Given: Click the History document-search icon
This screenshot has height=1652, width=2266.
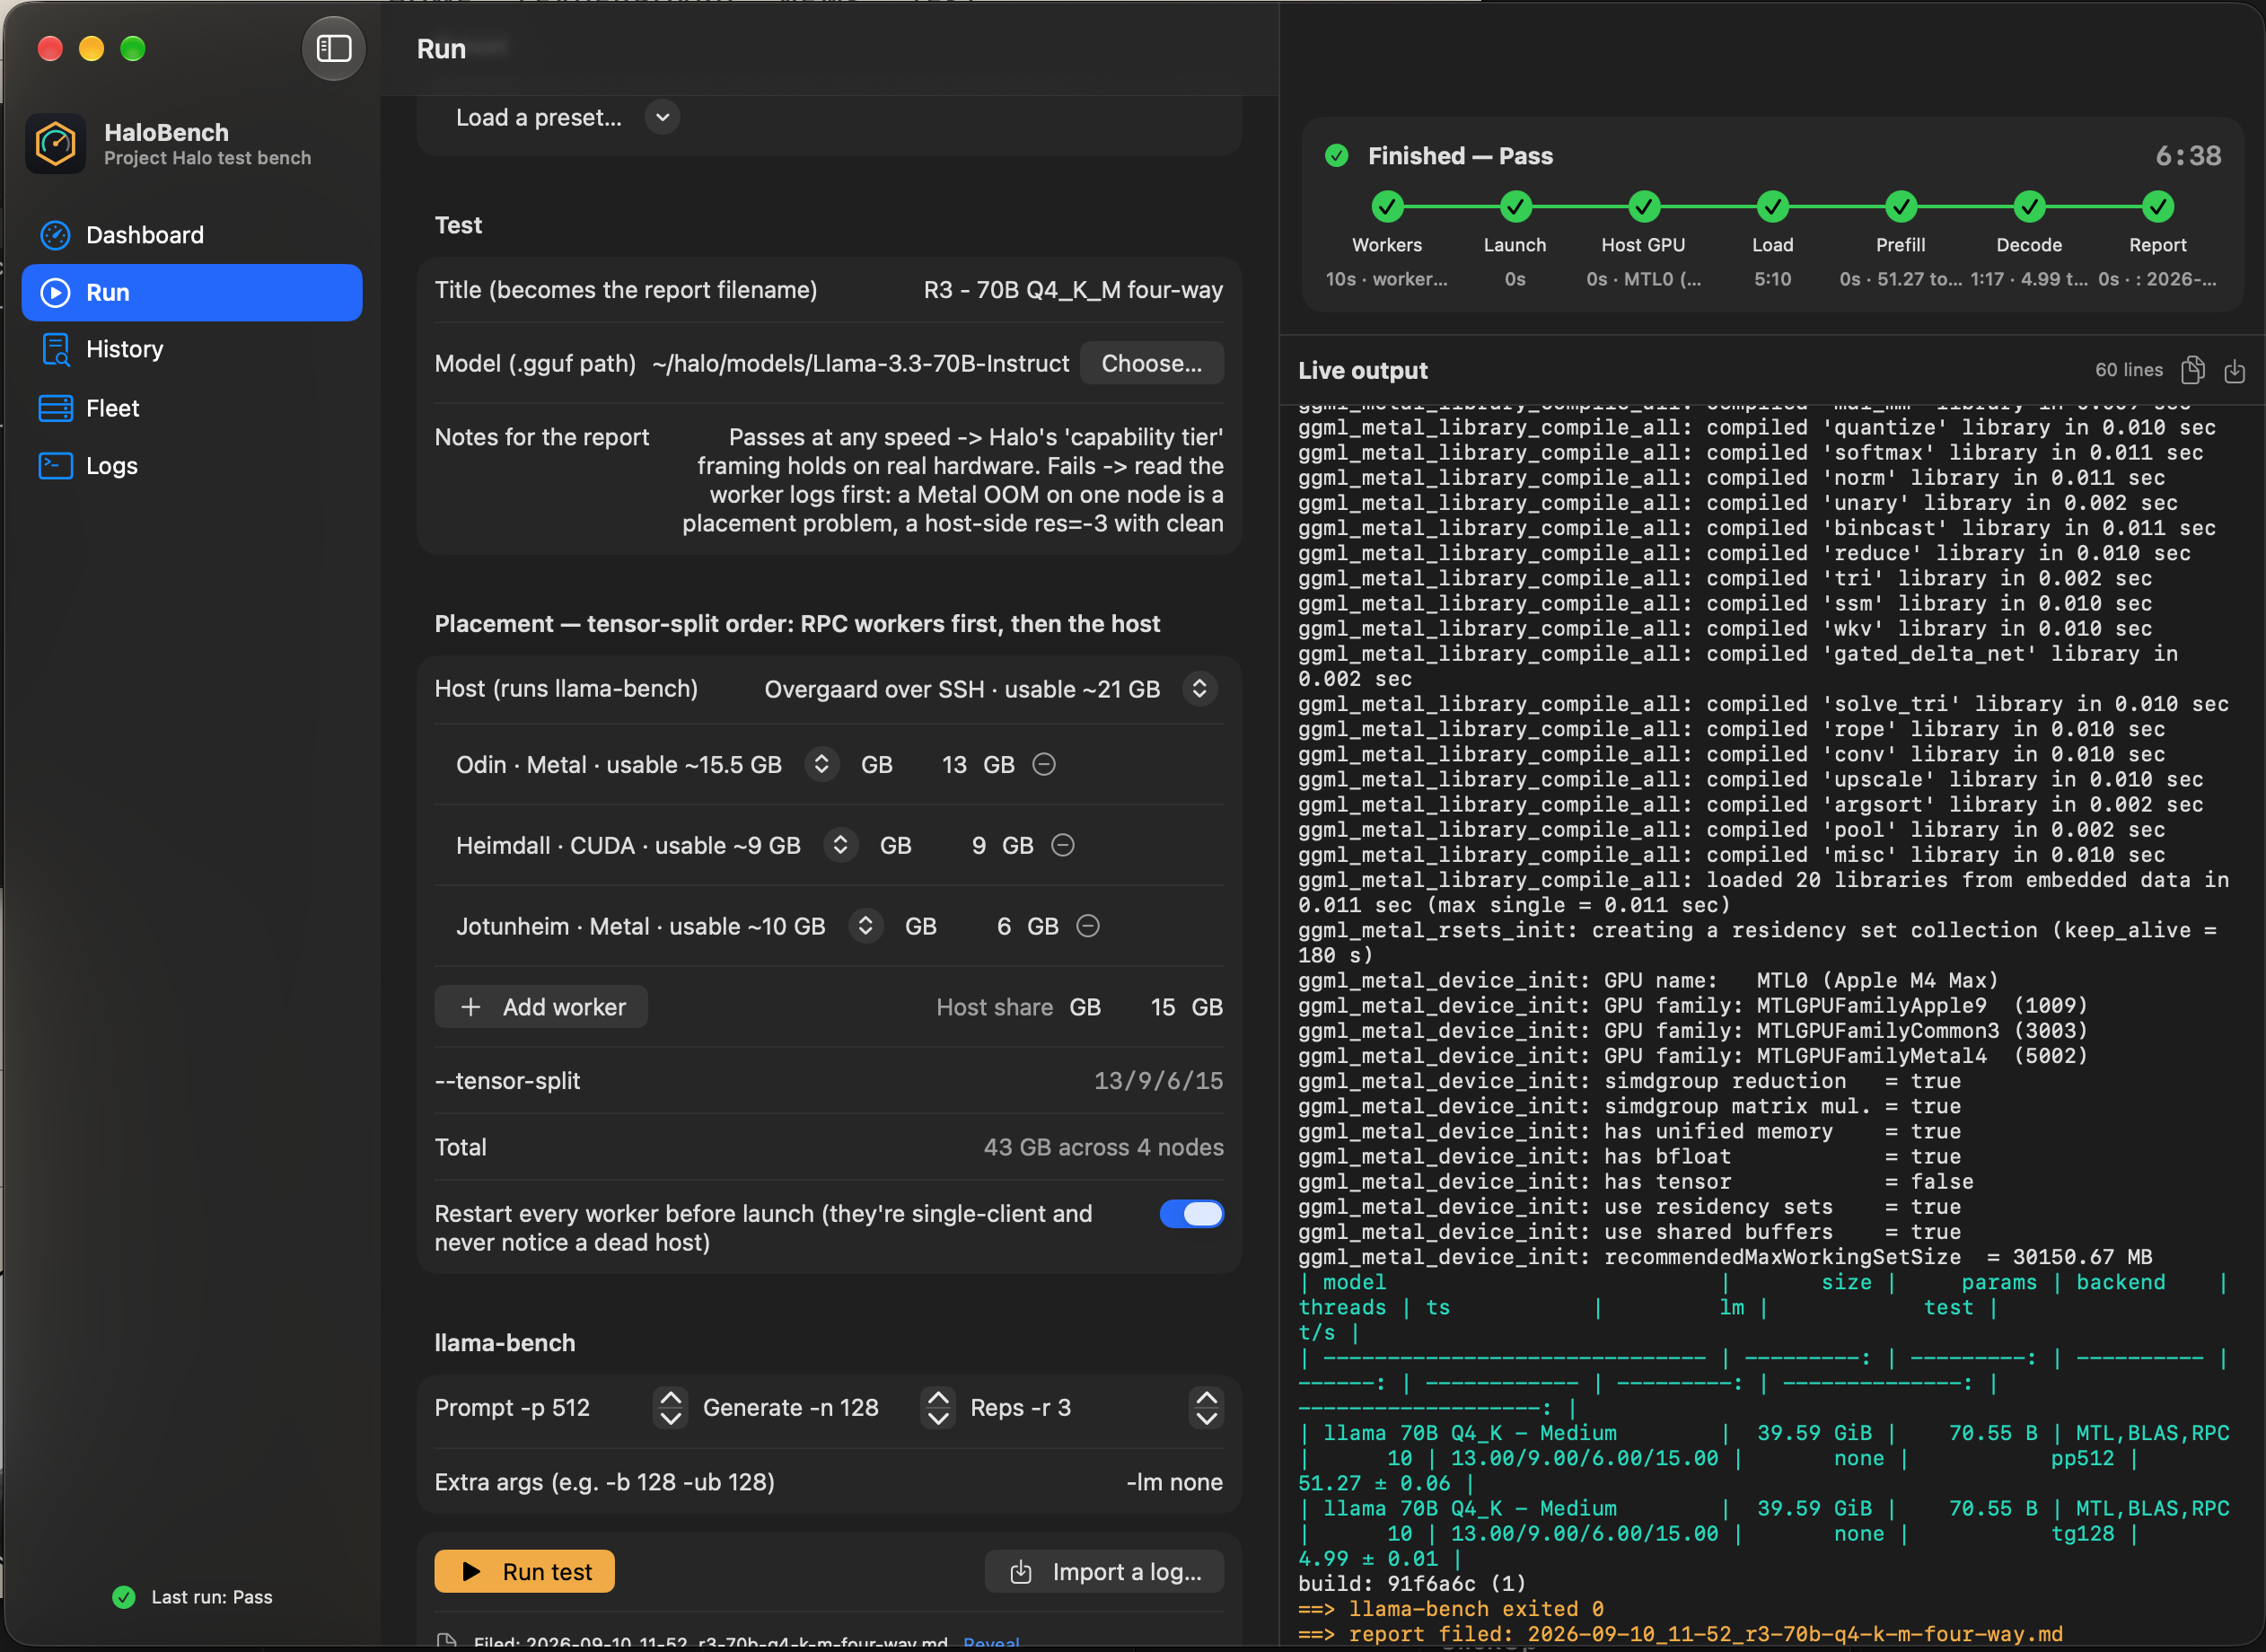Looking at the screenshot, I should pyautogui.click(x=55, y=349).
